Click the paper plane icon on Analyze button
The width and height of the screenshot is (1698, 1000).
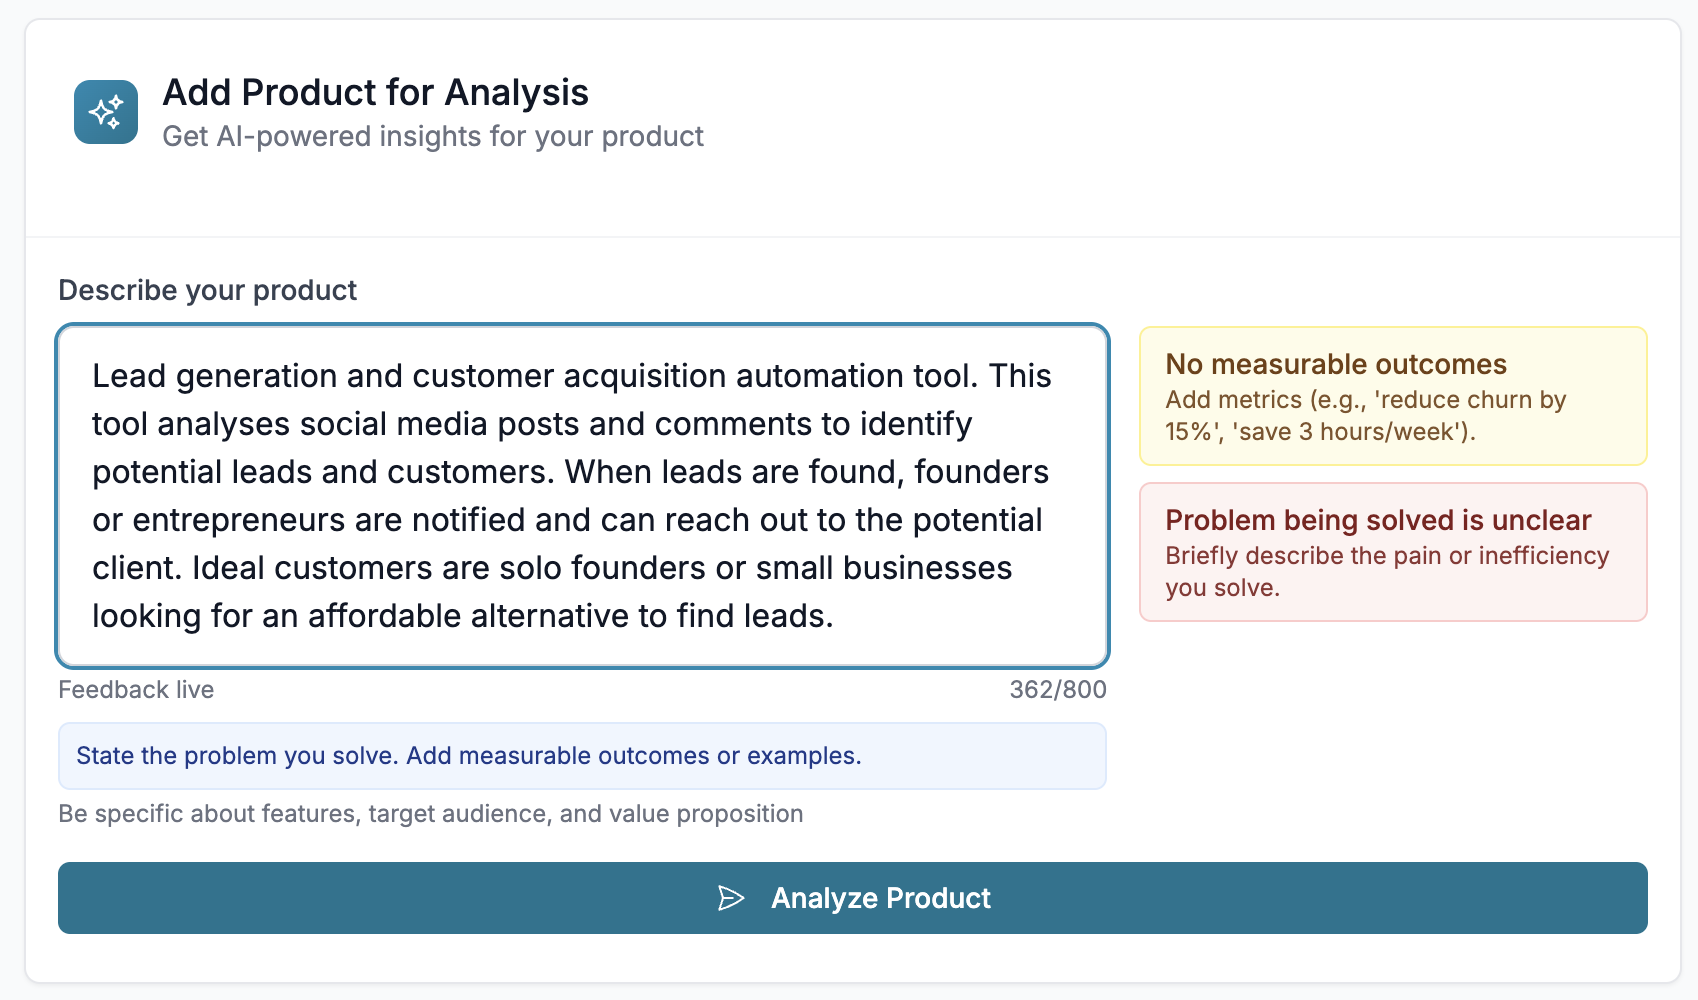click(731, 898)
